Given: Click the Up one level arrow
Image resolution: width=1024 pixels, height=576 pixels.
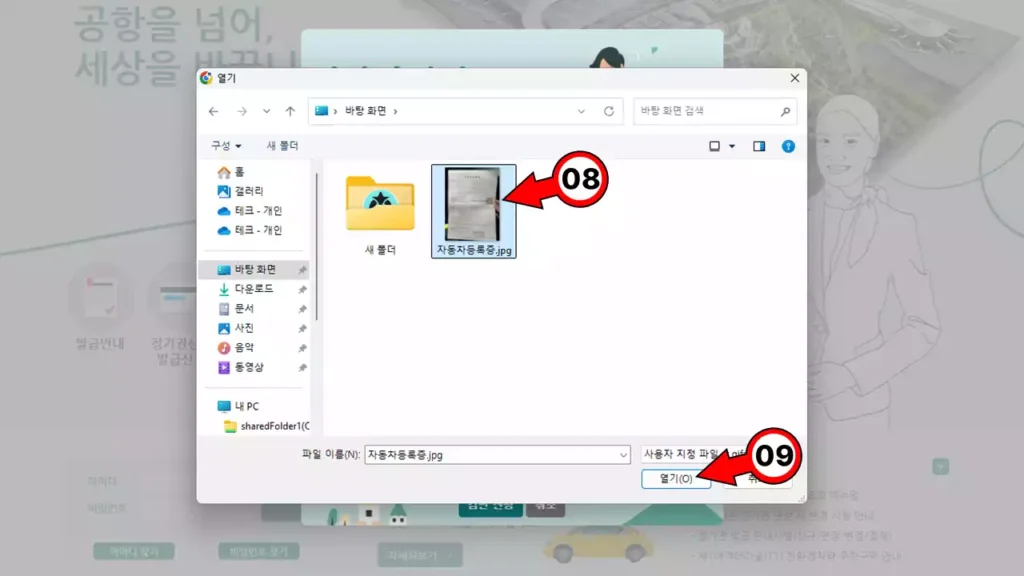Looking at the screenshot, I should (290, 111).
